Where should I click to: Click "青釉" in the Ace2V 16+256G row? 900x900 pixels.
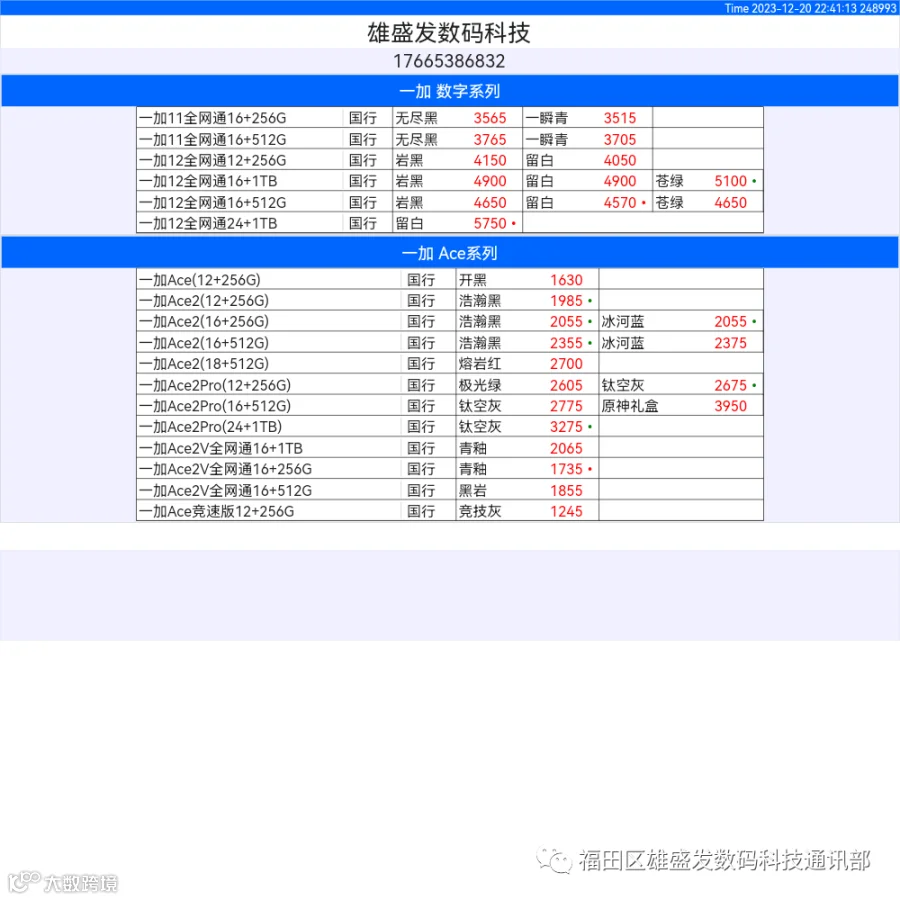pos(472,469)
